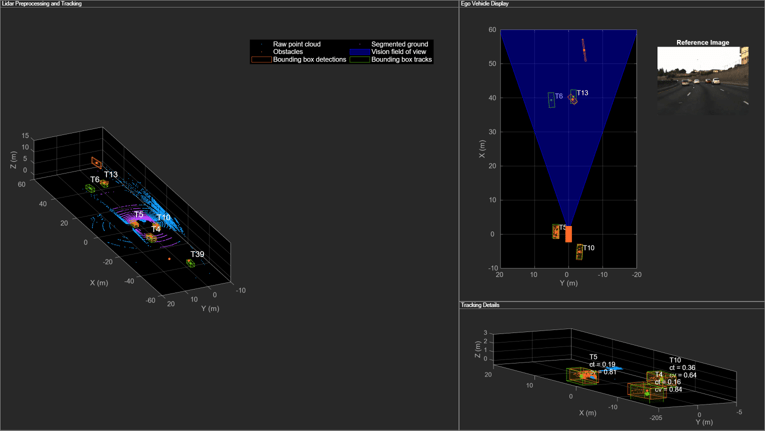Click 'Z (m)' axis label in lidar view
Screen dimensions: 765x431
(14, 159)
